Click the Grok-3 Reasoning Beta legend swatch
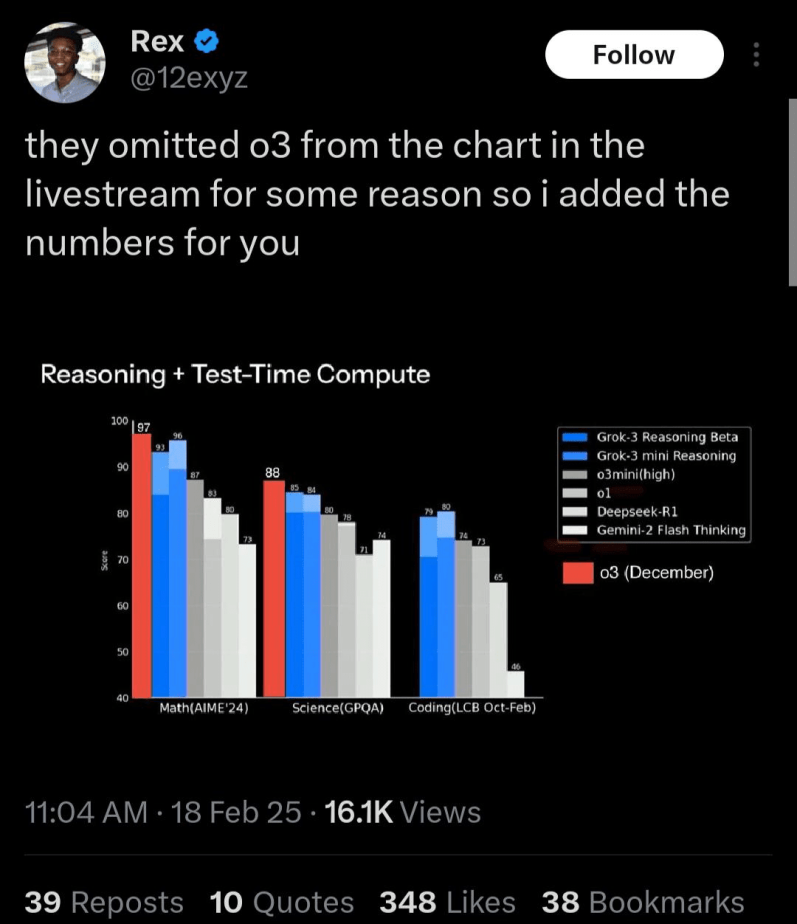Image resolution: width=797 pixels, height=924 pixels. 575,437
